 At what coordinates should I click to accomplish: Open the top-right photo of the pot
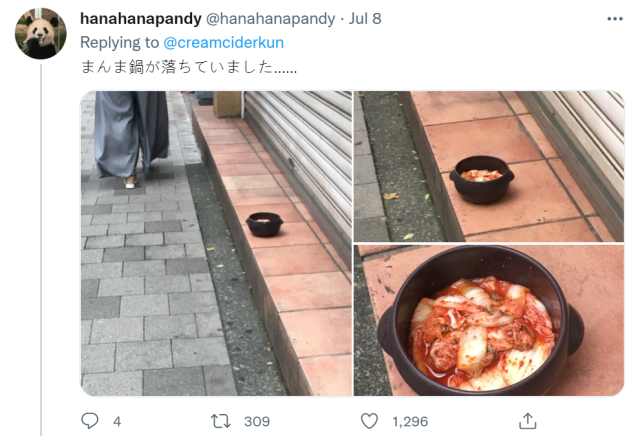tap(489, 166)
